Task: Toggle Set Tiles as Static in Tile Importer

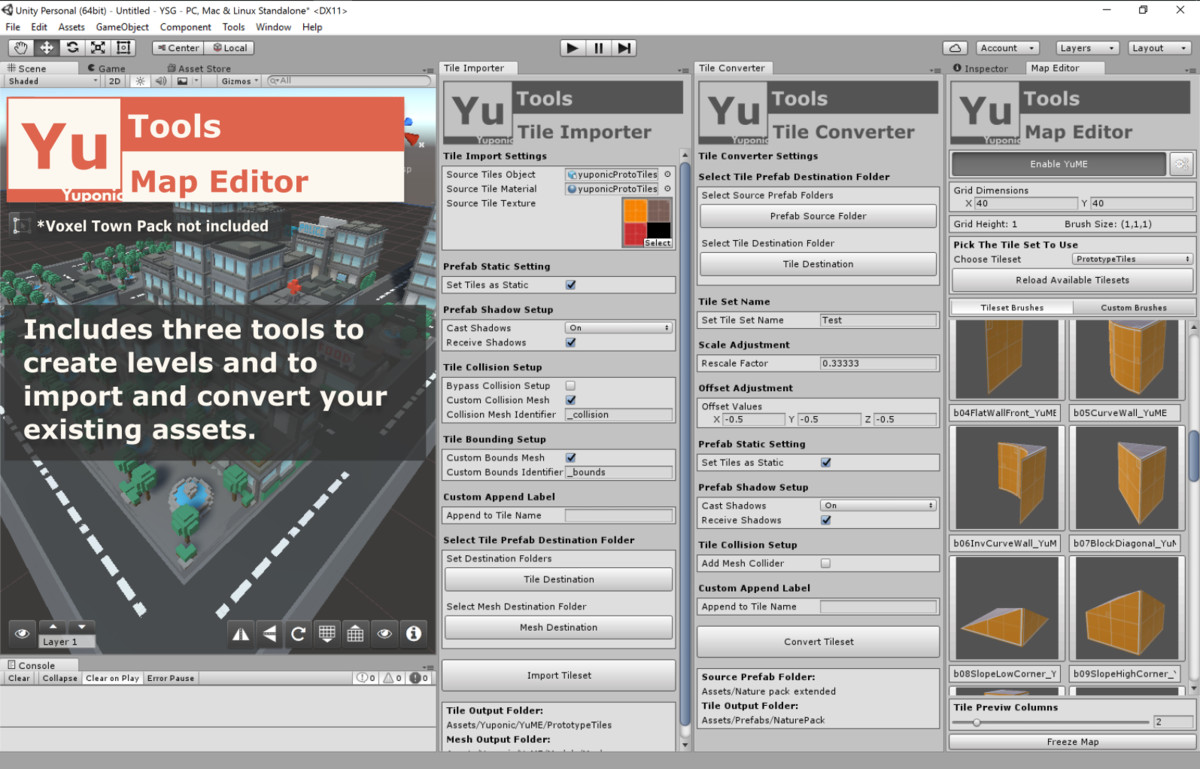Action: pos(571,285)
